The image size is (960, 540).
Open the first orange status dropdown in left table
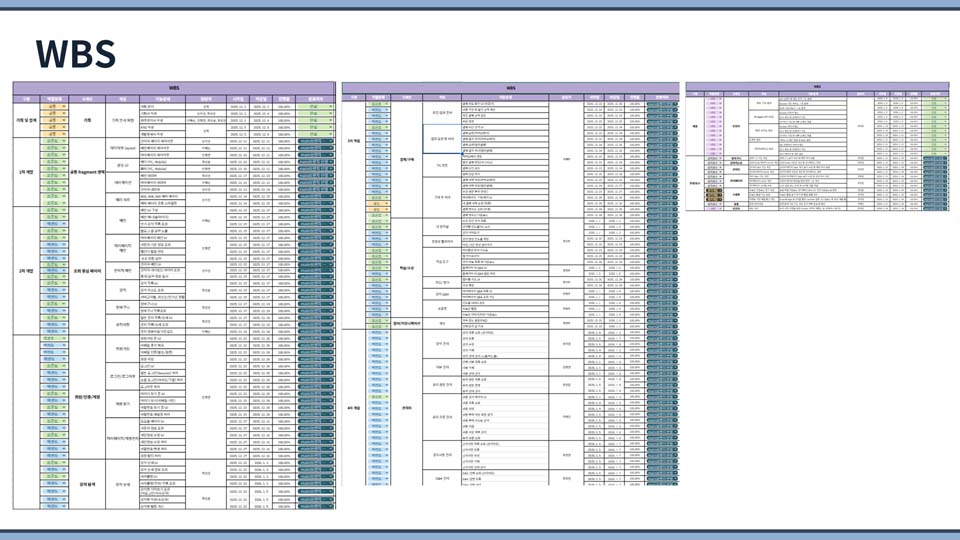[x=55, y=104]
